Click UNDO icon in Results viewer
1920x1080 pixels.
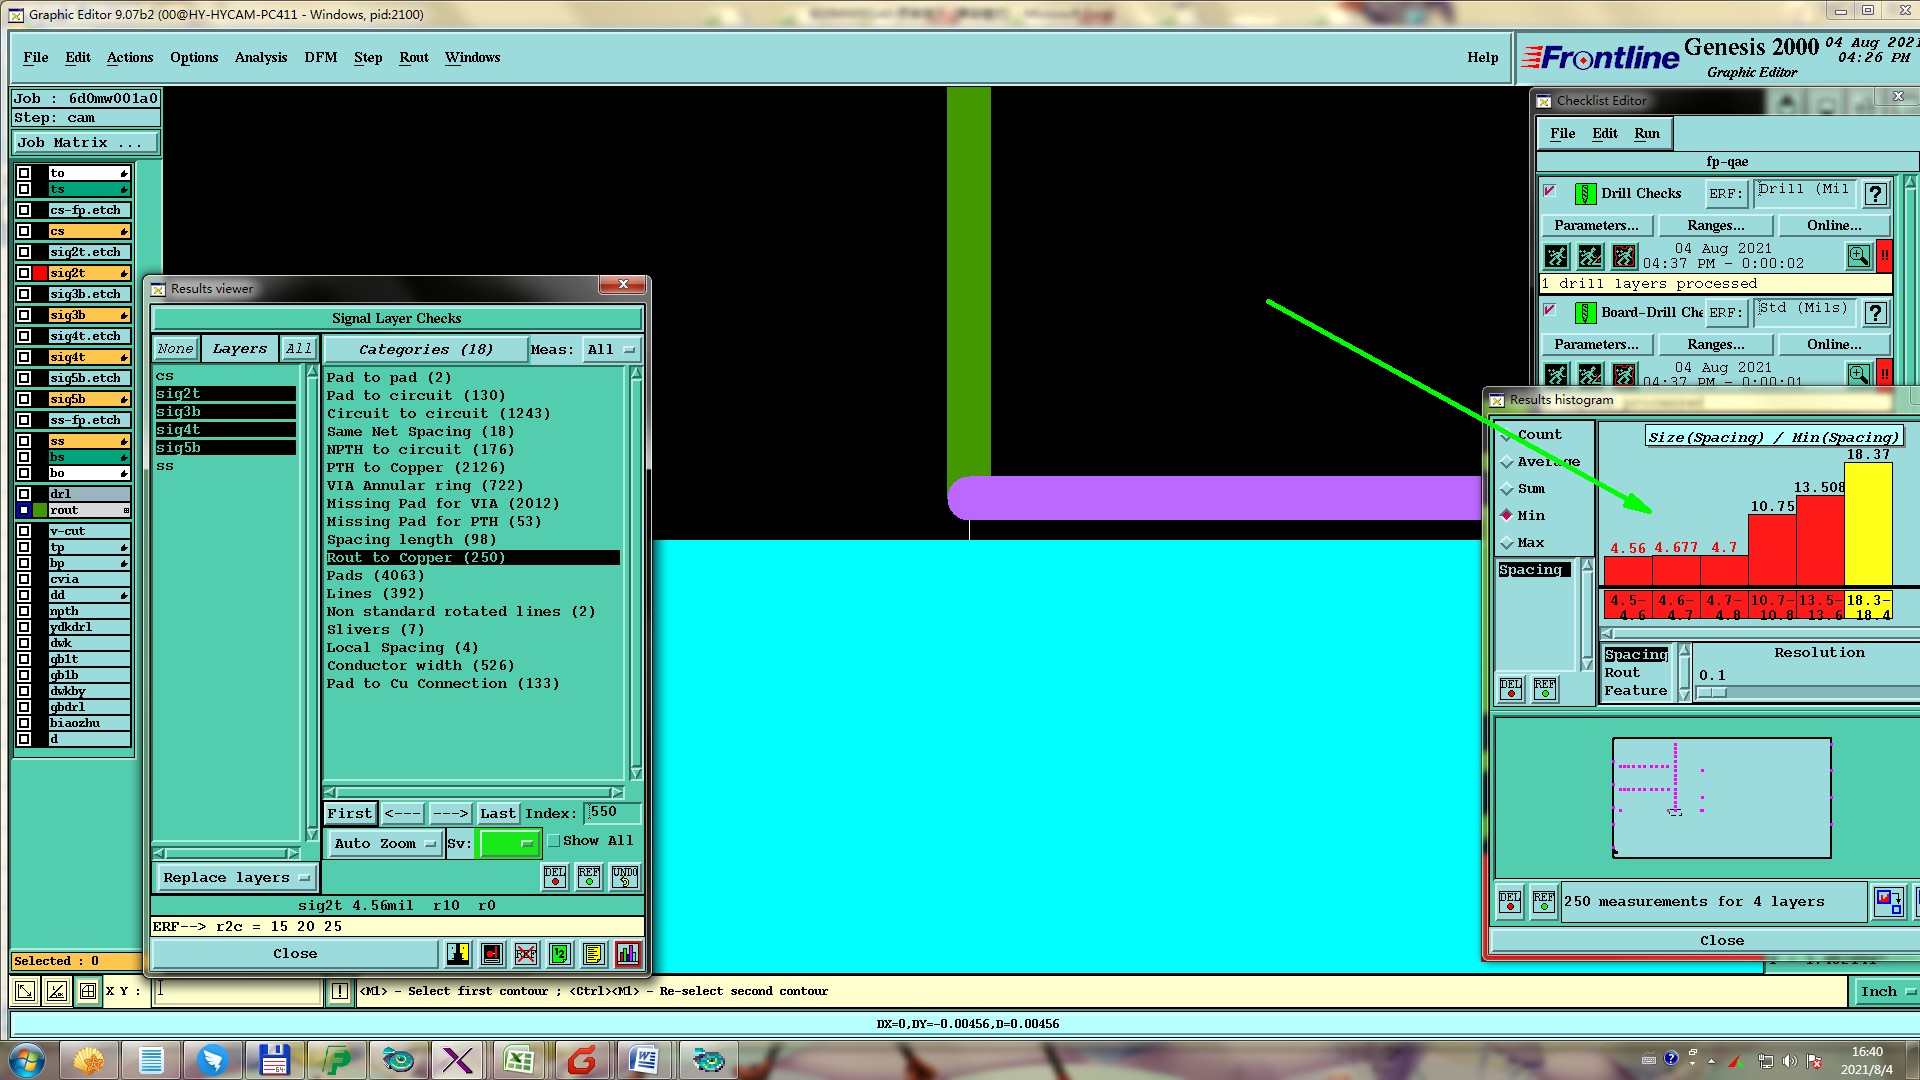pyautogui.click(x=625, y=877)
